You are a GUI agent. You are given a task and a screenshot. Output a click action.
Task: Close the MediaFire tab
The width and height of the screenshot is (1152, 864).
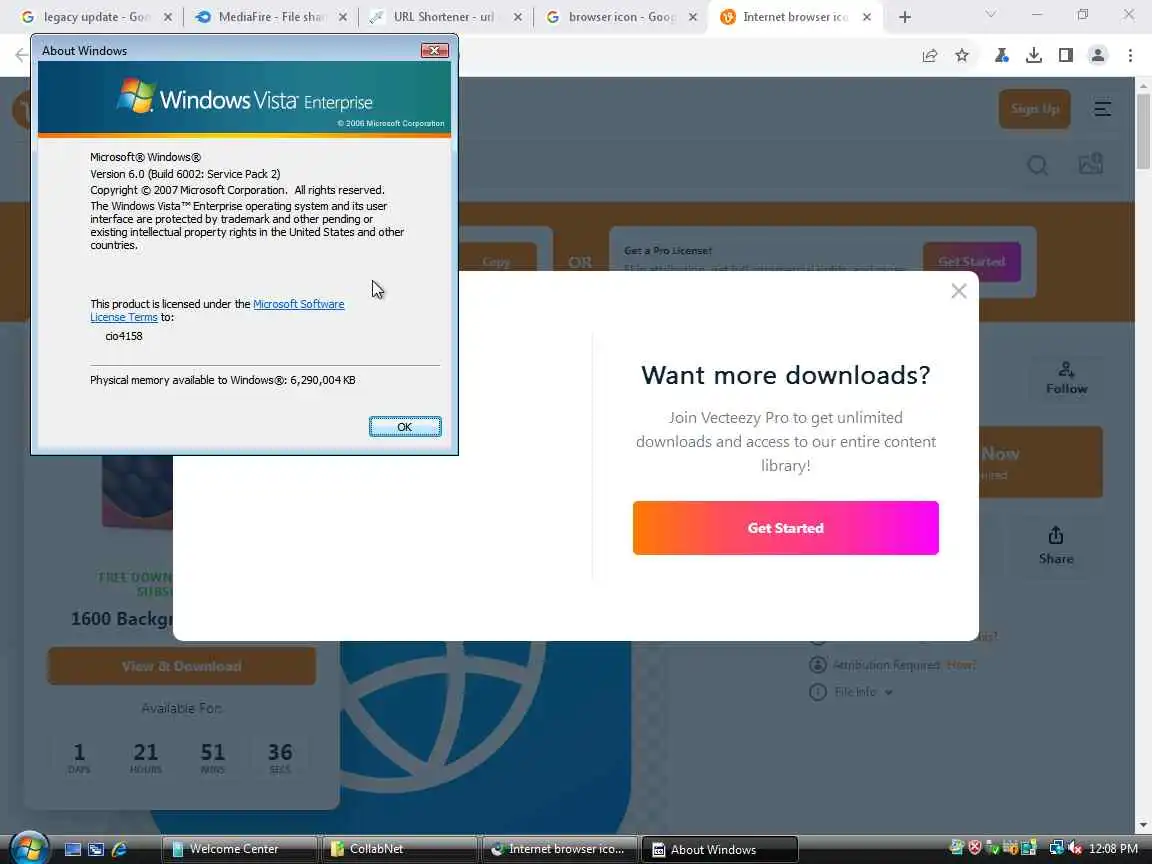pyautogui.click(x=342, y=17)
